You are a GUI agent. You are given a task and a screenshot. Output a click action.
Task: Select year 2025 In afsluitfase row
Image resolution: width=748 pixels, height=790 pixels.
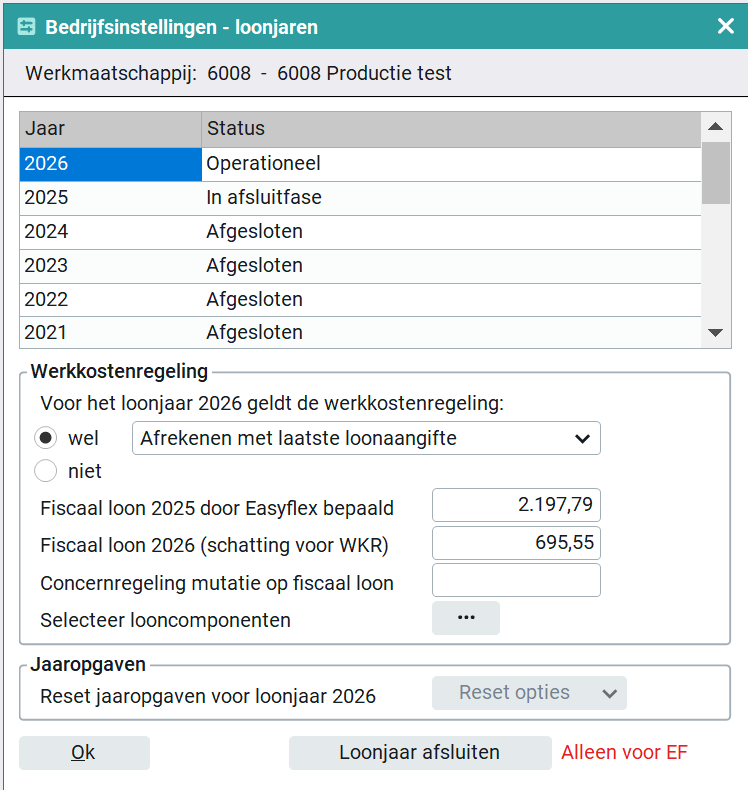[x=360, y=198]
